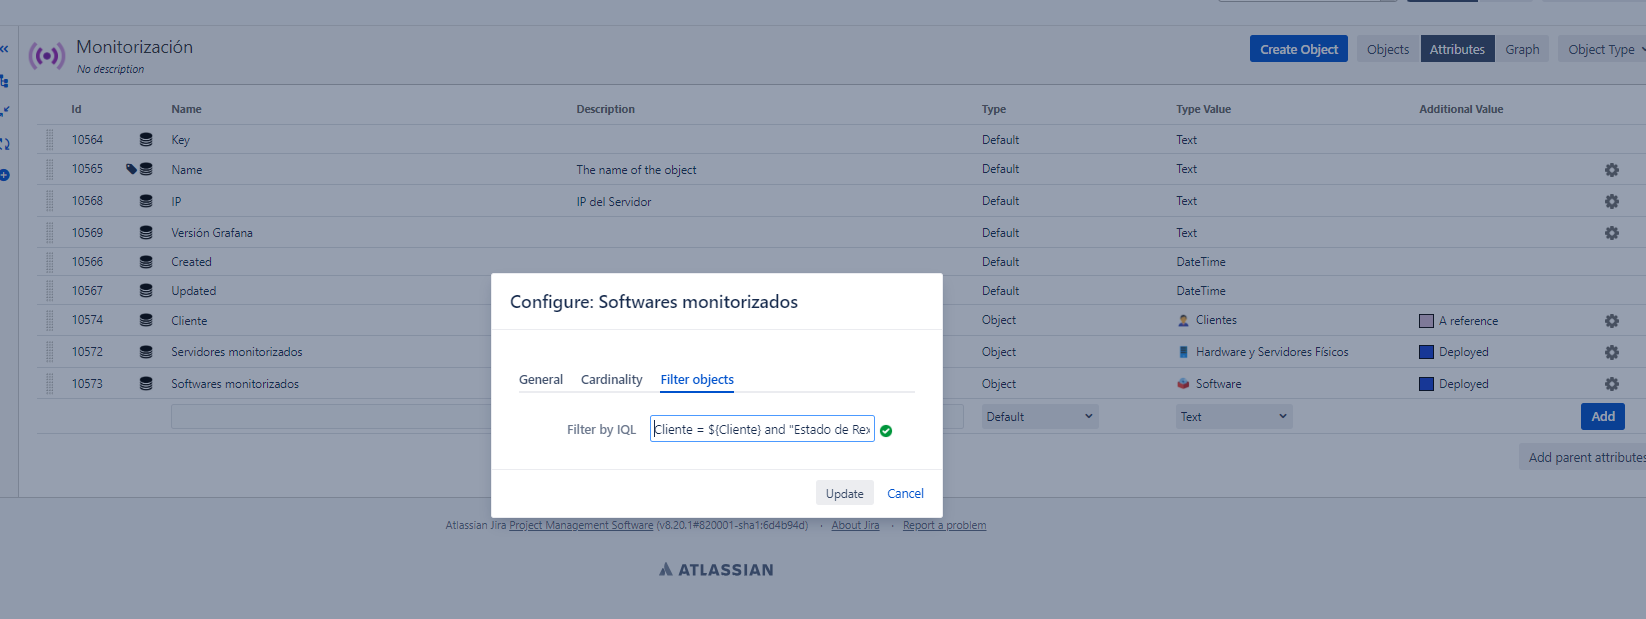Viewport: 1646px width, 619px height.
Task: Click Add parent attributes button
Action: (x=1582, y=457)
